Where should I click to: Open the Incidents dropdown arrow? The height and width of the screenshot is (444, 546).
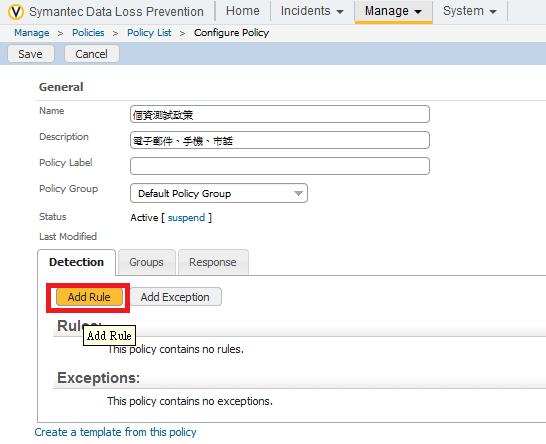[x=340, y=11]
